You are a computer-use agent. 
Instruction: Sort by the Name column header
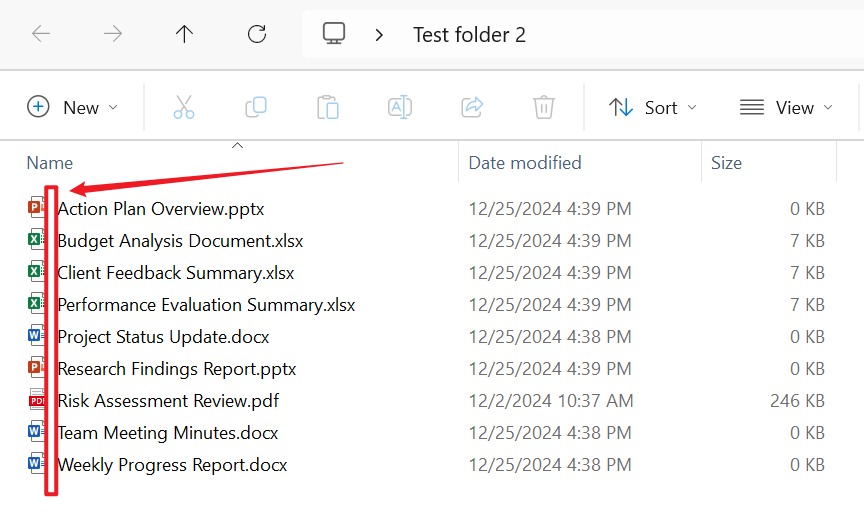point(50,163)
